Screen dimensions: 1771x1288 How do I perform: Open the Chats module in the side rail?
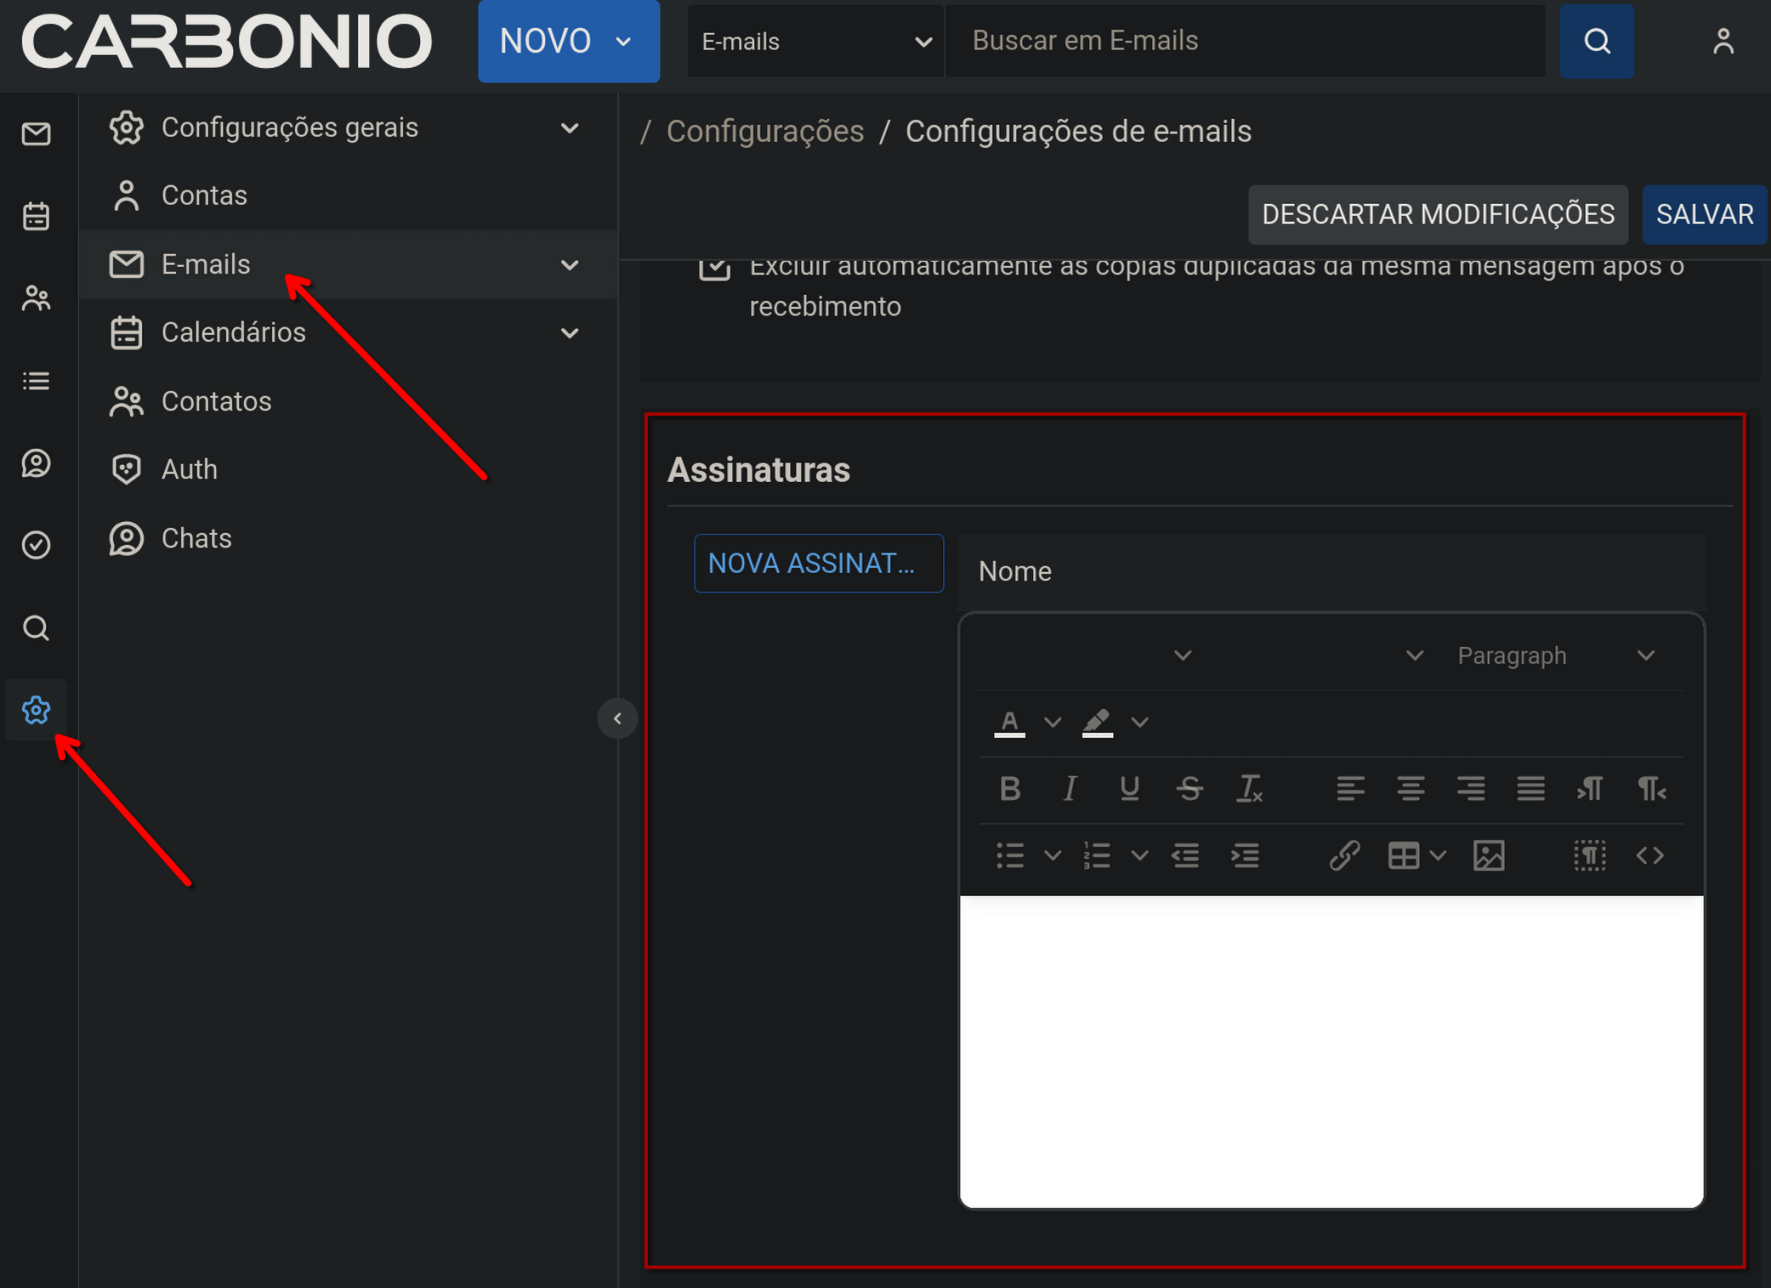point(37,463)
